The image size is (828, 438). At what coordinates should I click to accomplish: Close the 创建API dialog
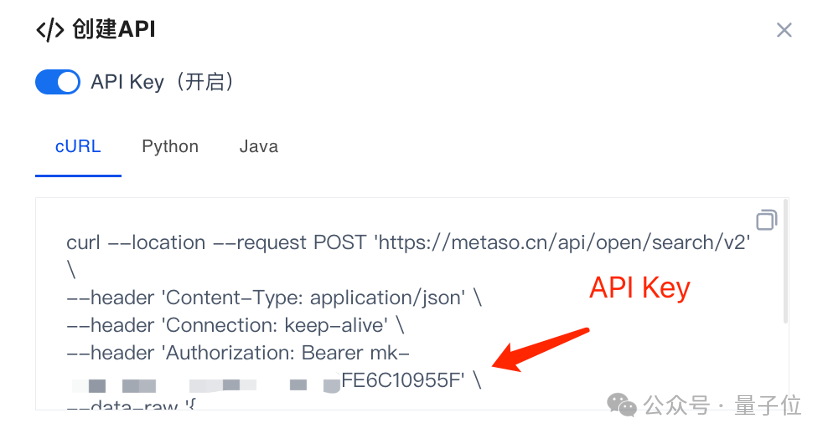(784, 30)
